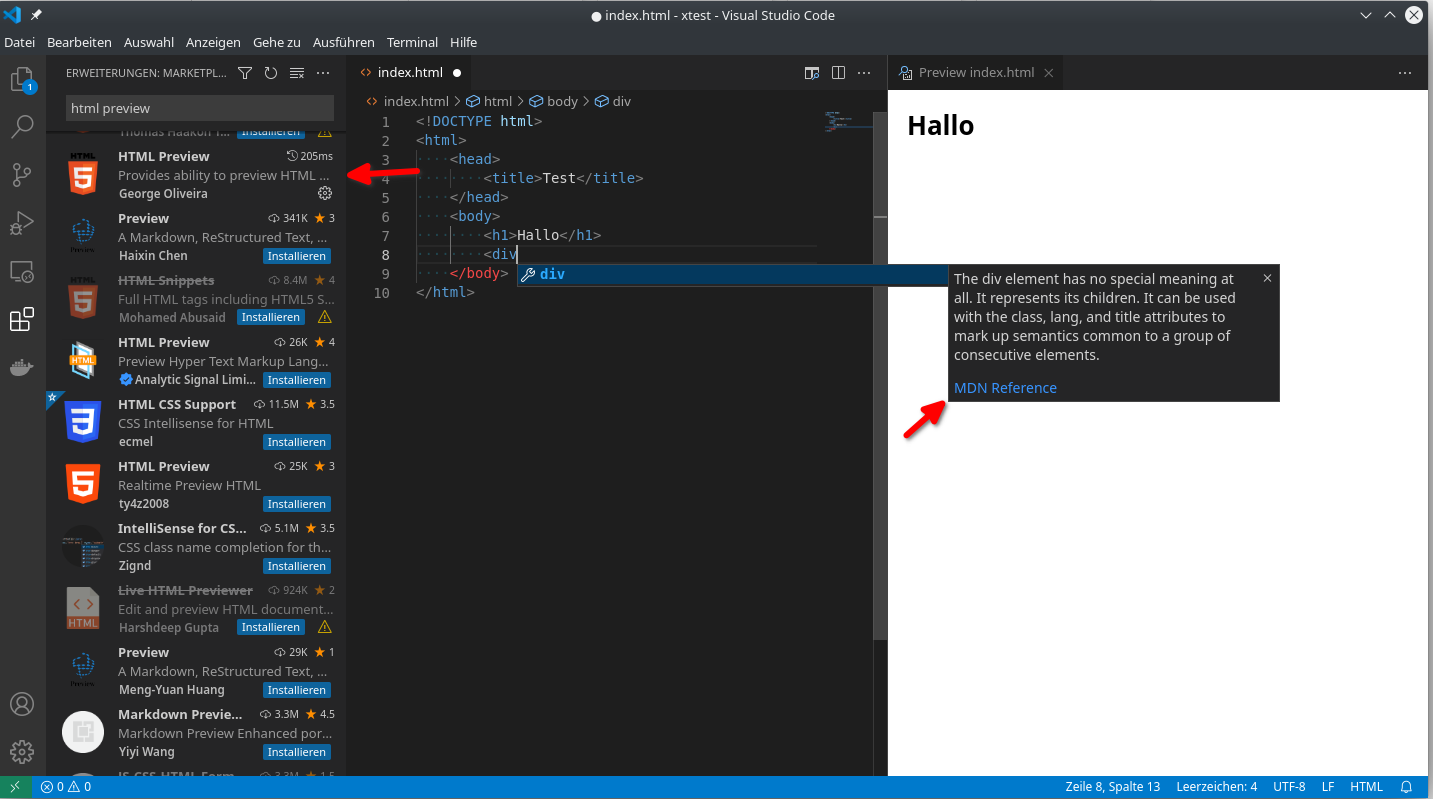Click the unsaved dot on index.html tab

pyautogui.click(x=457, y=73)
